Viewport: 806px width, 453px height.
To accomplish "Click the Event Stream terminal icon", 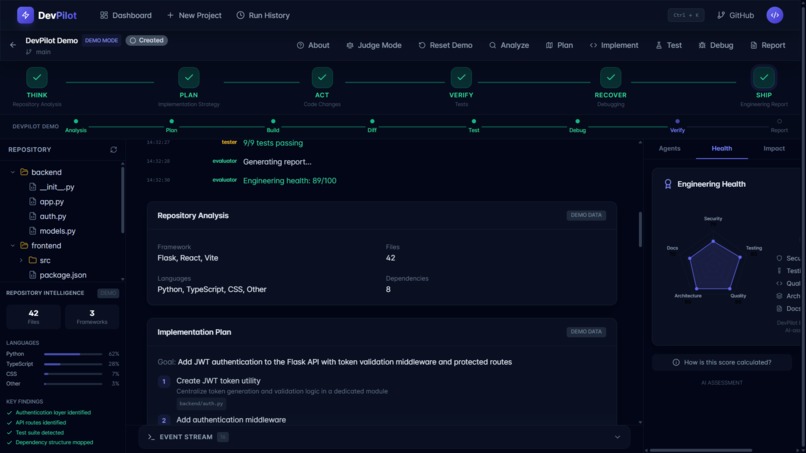I will [x=151, y=437].
